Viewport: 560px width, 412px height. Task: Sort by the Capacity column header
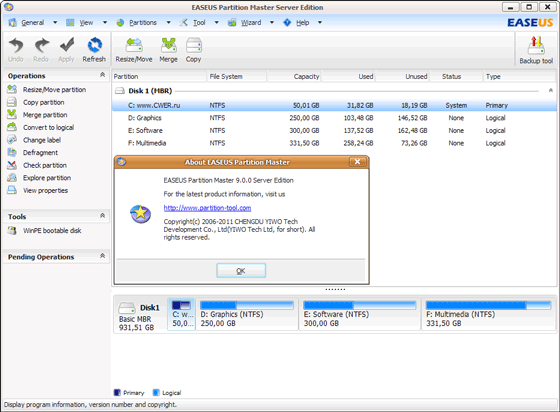pyautogui.click(x=294, y=76)
